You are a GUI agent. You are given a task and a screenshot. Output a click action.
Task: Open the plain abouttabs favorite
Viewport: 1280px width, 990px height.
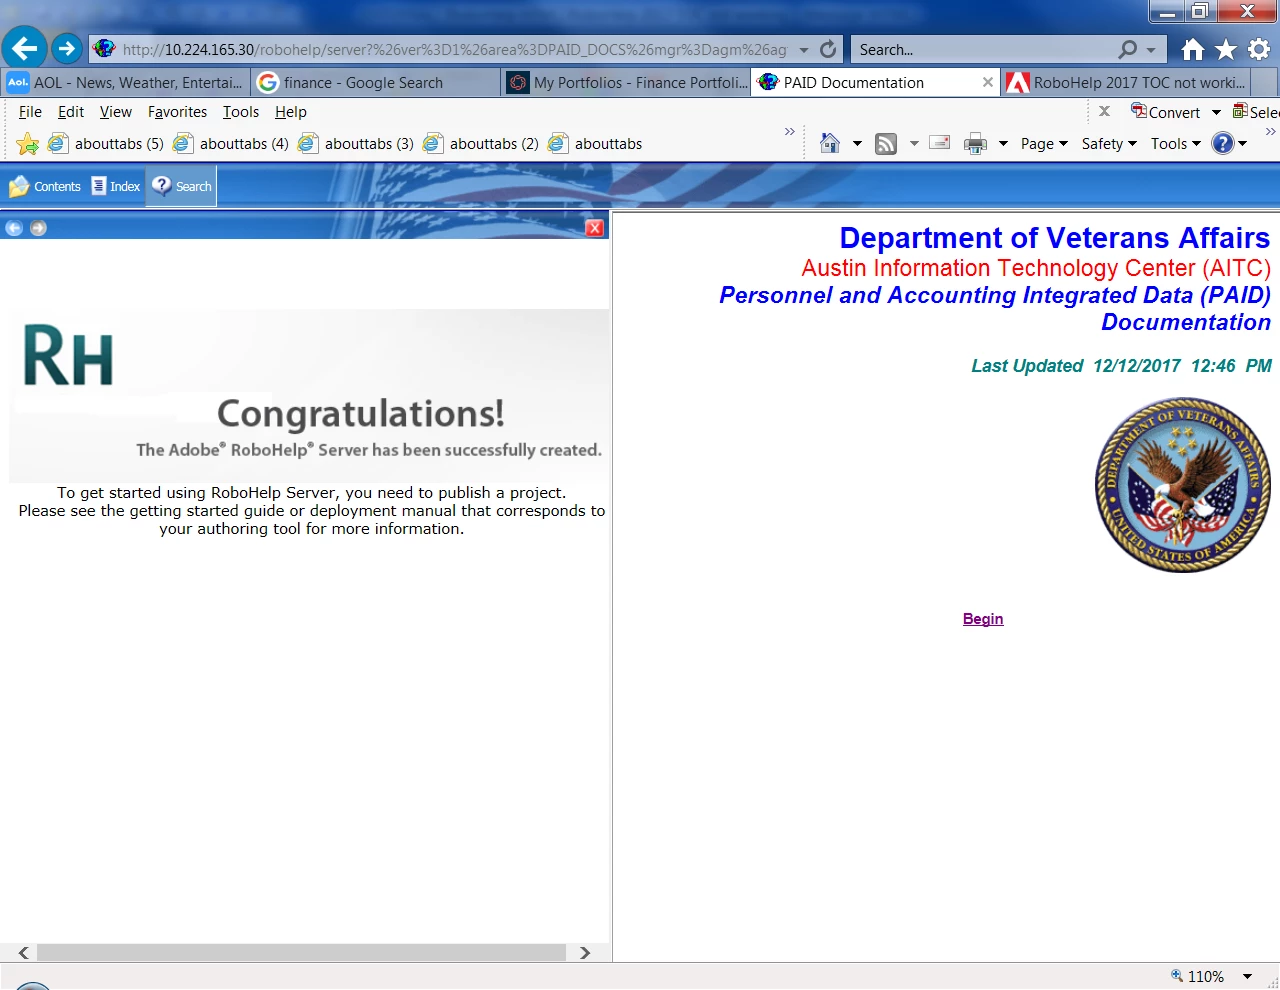tap(595, 144)
